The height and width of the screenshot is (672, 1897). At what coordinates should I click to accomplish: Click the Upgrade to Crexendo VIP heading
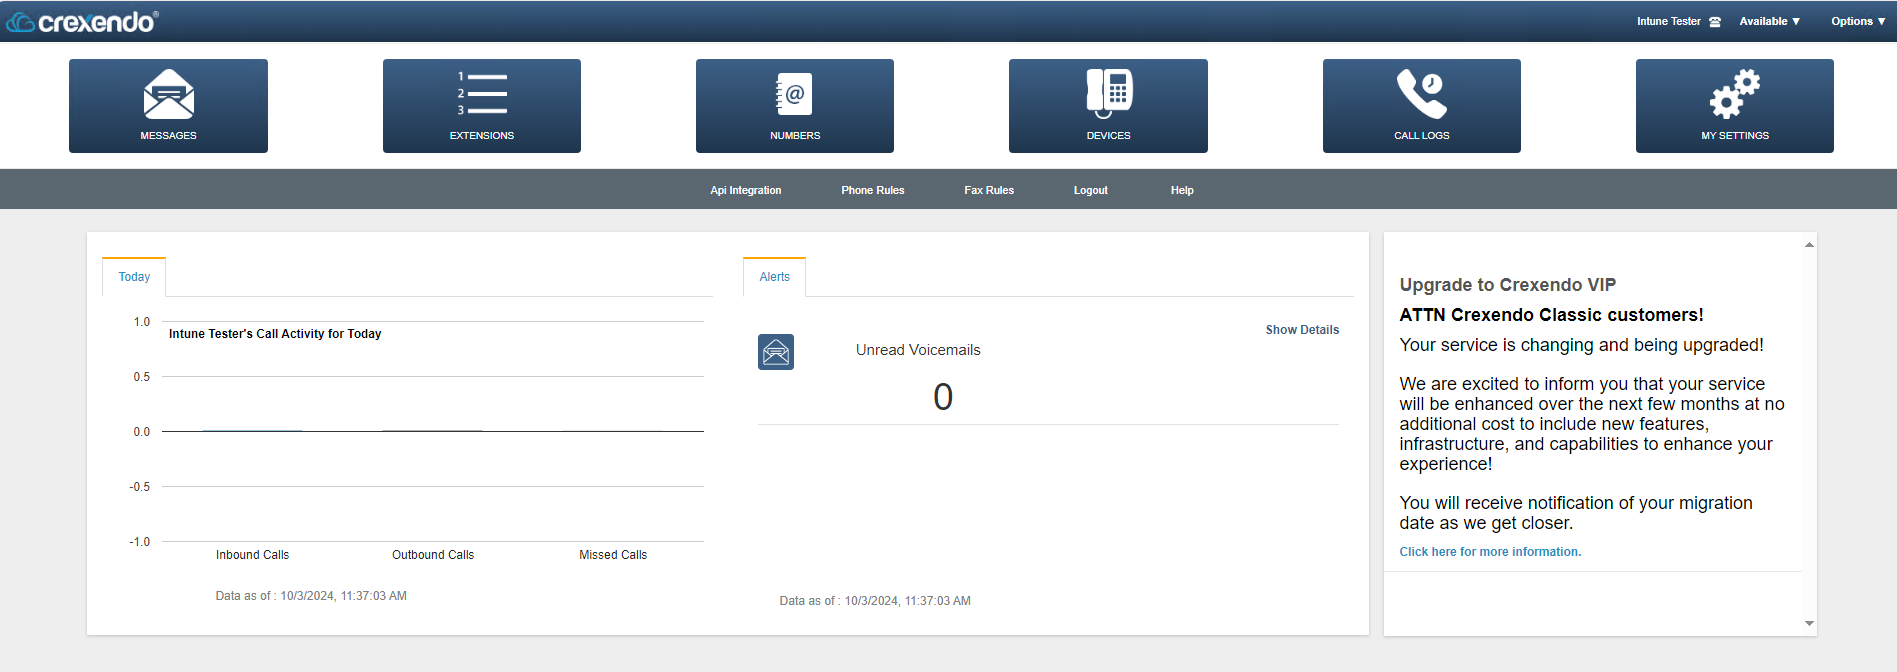tap(1508, 285)
